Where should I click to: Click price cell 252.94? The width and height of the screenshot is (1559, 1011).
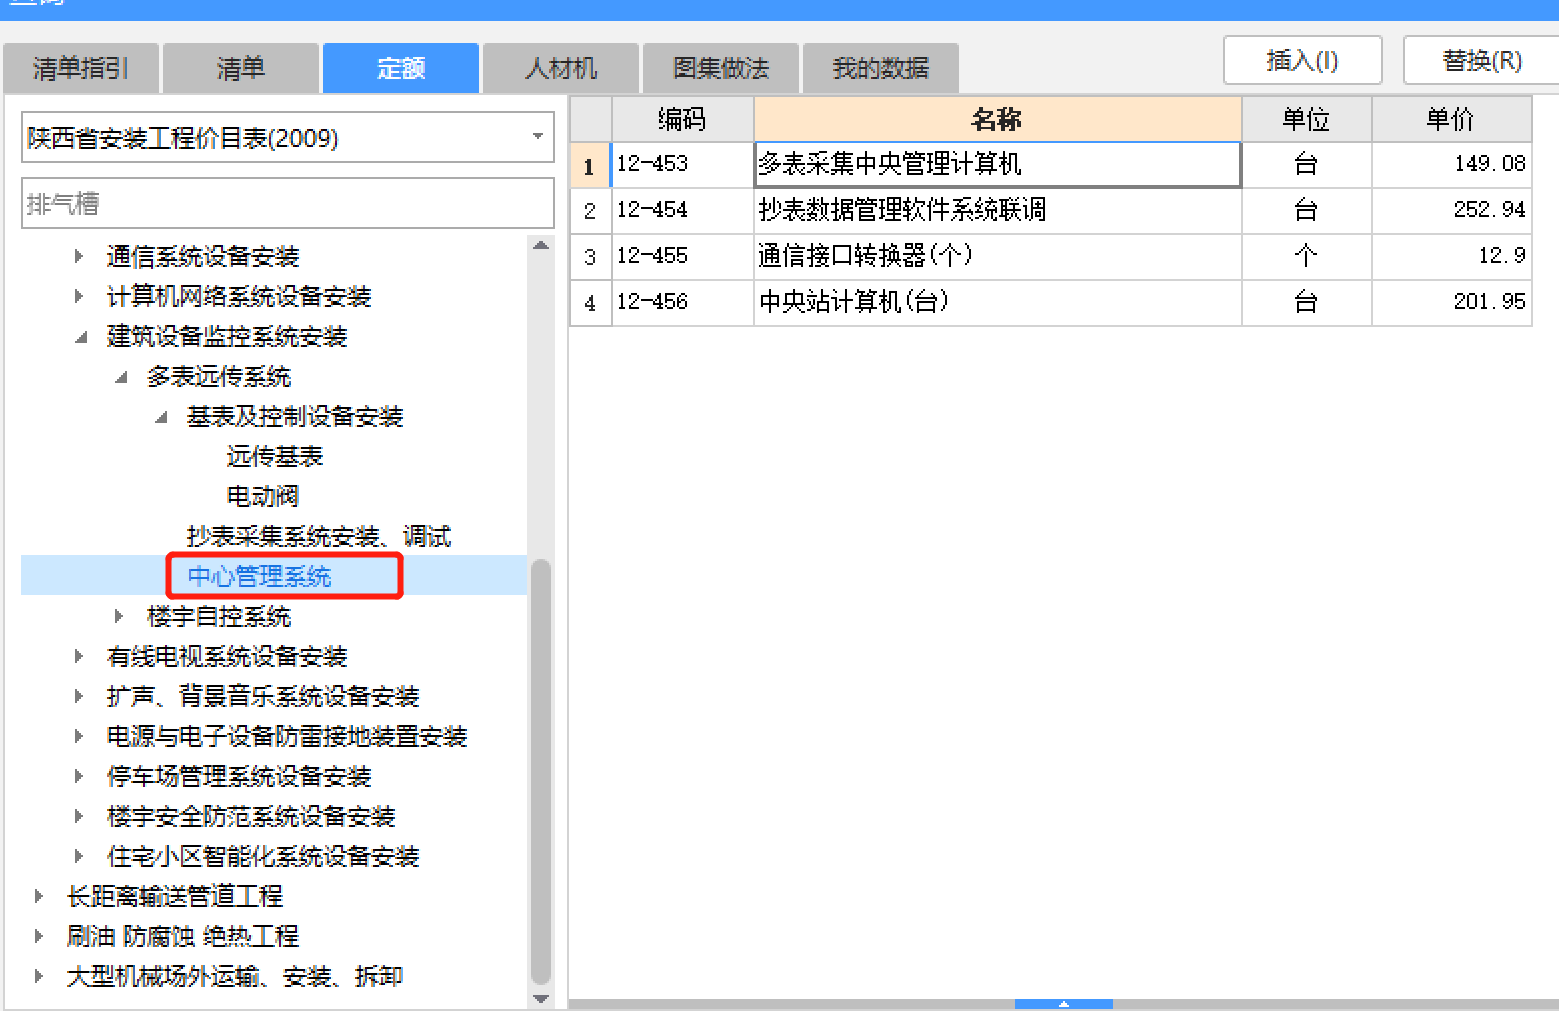[1451, 210]
